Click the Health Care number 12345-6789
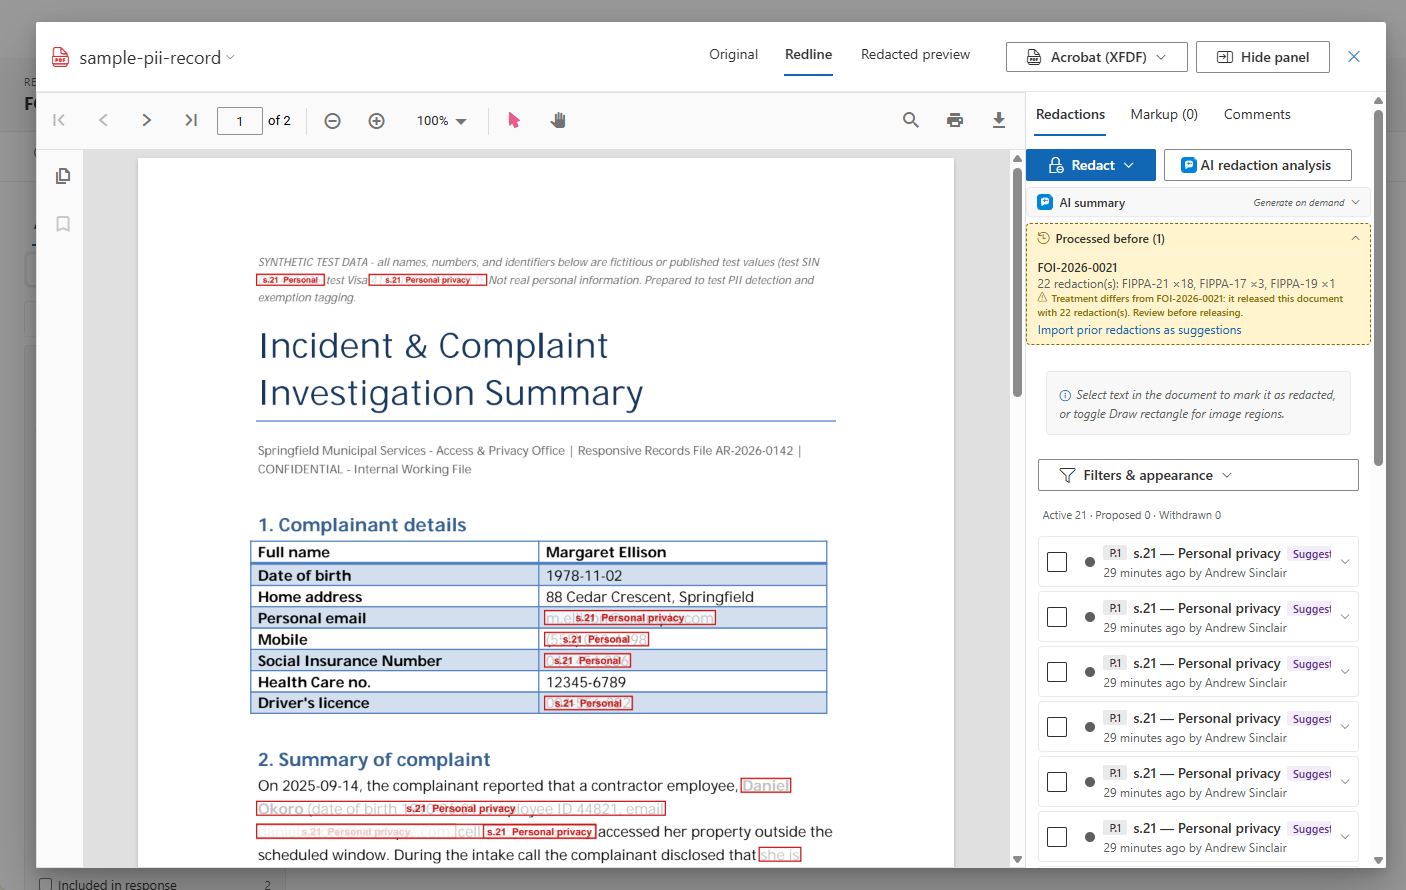The width and height of the screenshot is (1406, 890). pos(586,682)
